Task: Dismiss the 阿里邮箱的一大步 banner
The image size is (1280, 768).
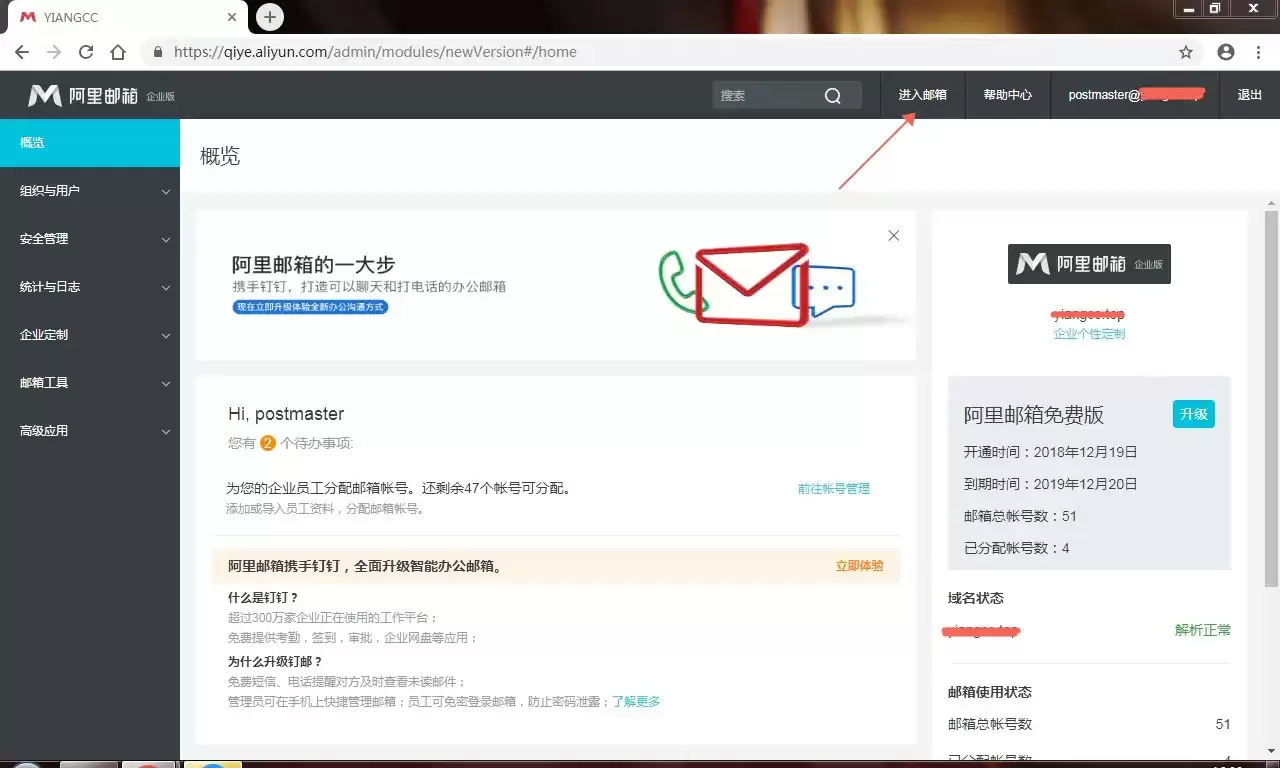Action: coord(894,236)
